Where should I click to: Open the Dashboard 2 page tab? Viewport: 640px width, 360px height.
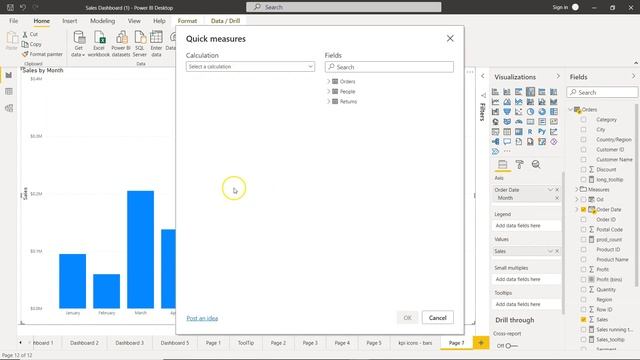click(84, 343)
